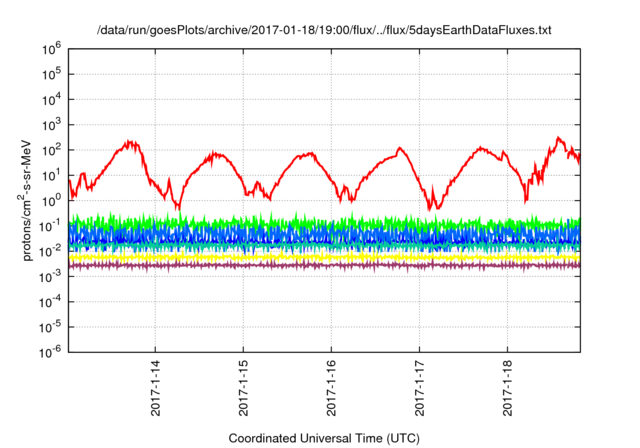Click the 2017-1-15 date label
Image resolution: width=640 pixels, height=448 pixels.
click(243, 388)
